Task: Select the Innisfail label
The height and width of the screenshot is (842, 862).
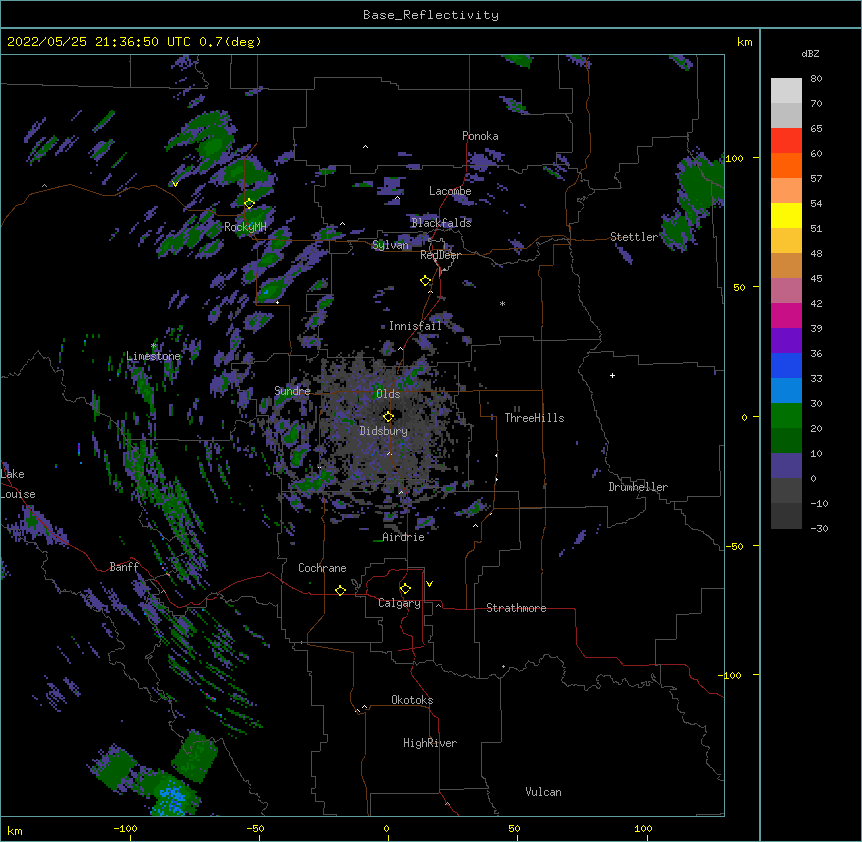Action: 415,326
